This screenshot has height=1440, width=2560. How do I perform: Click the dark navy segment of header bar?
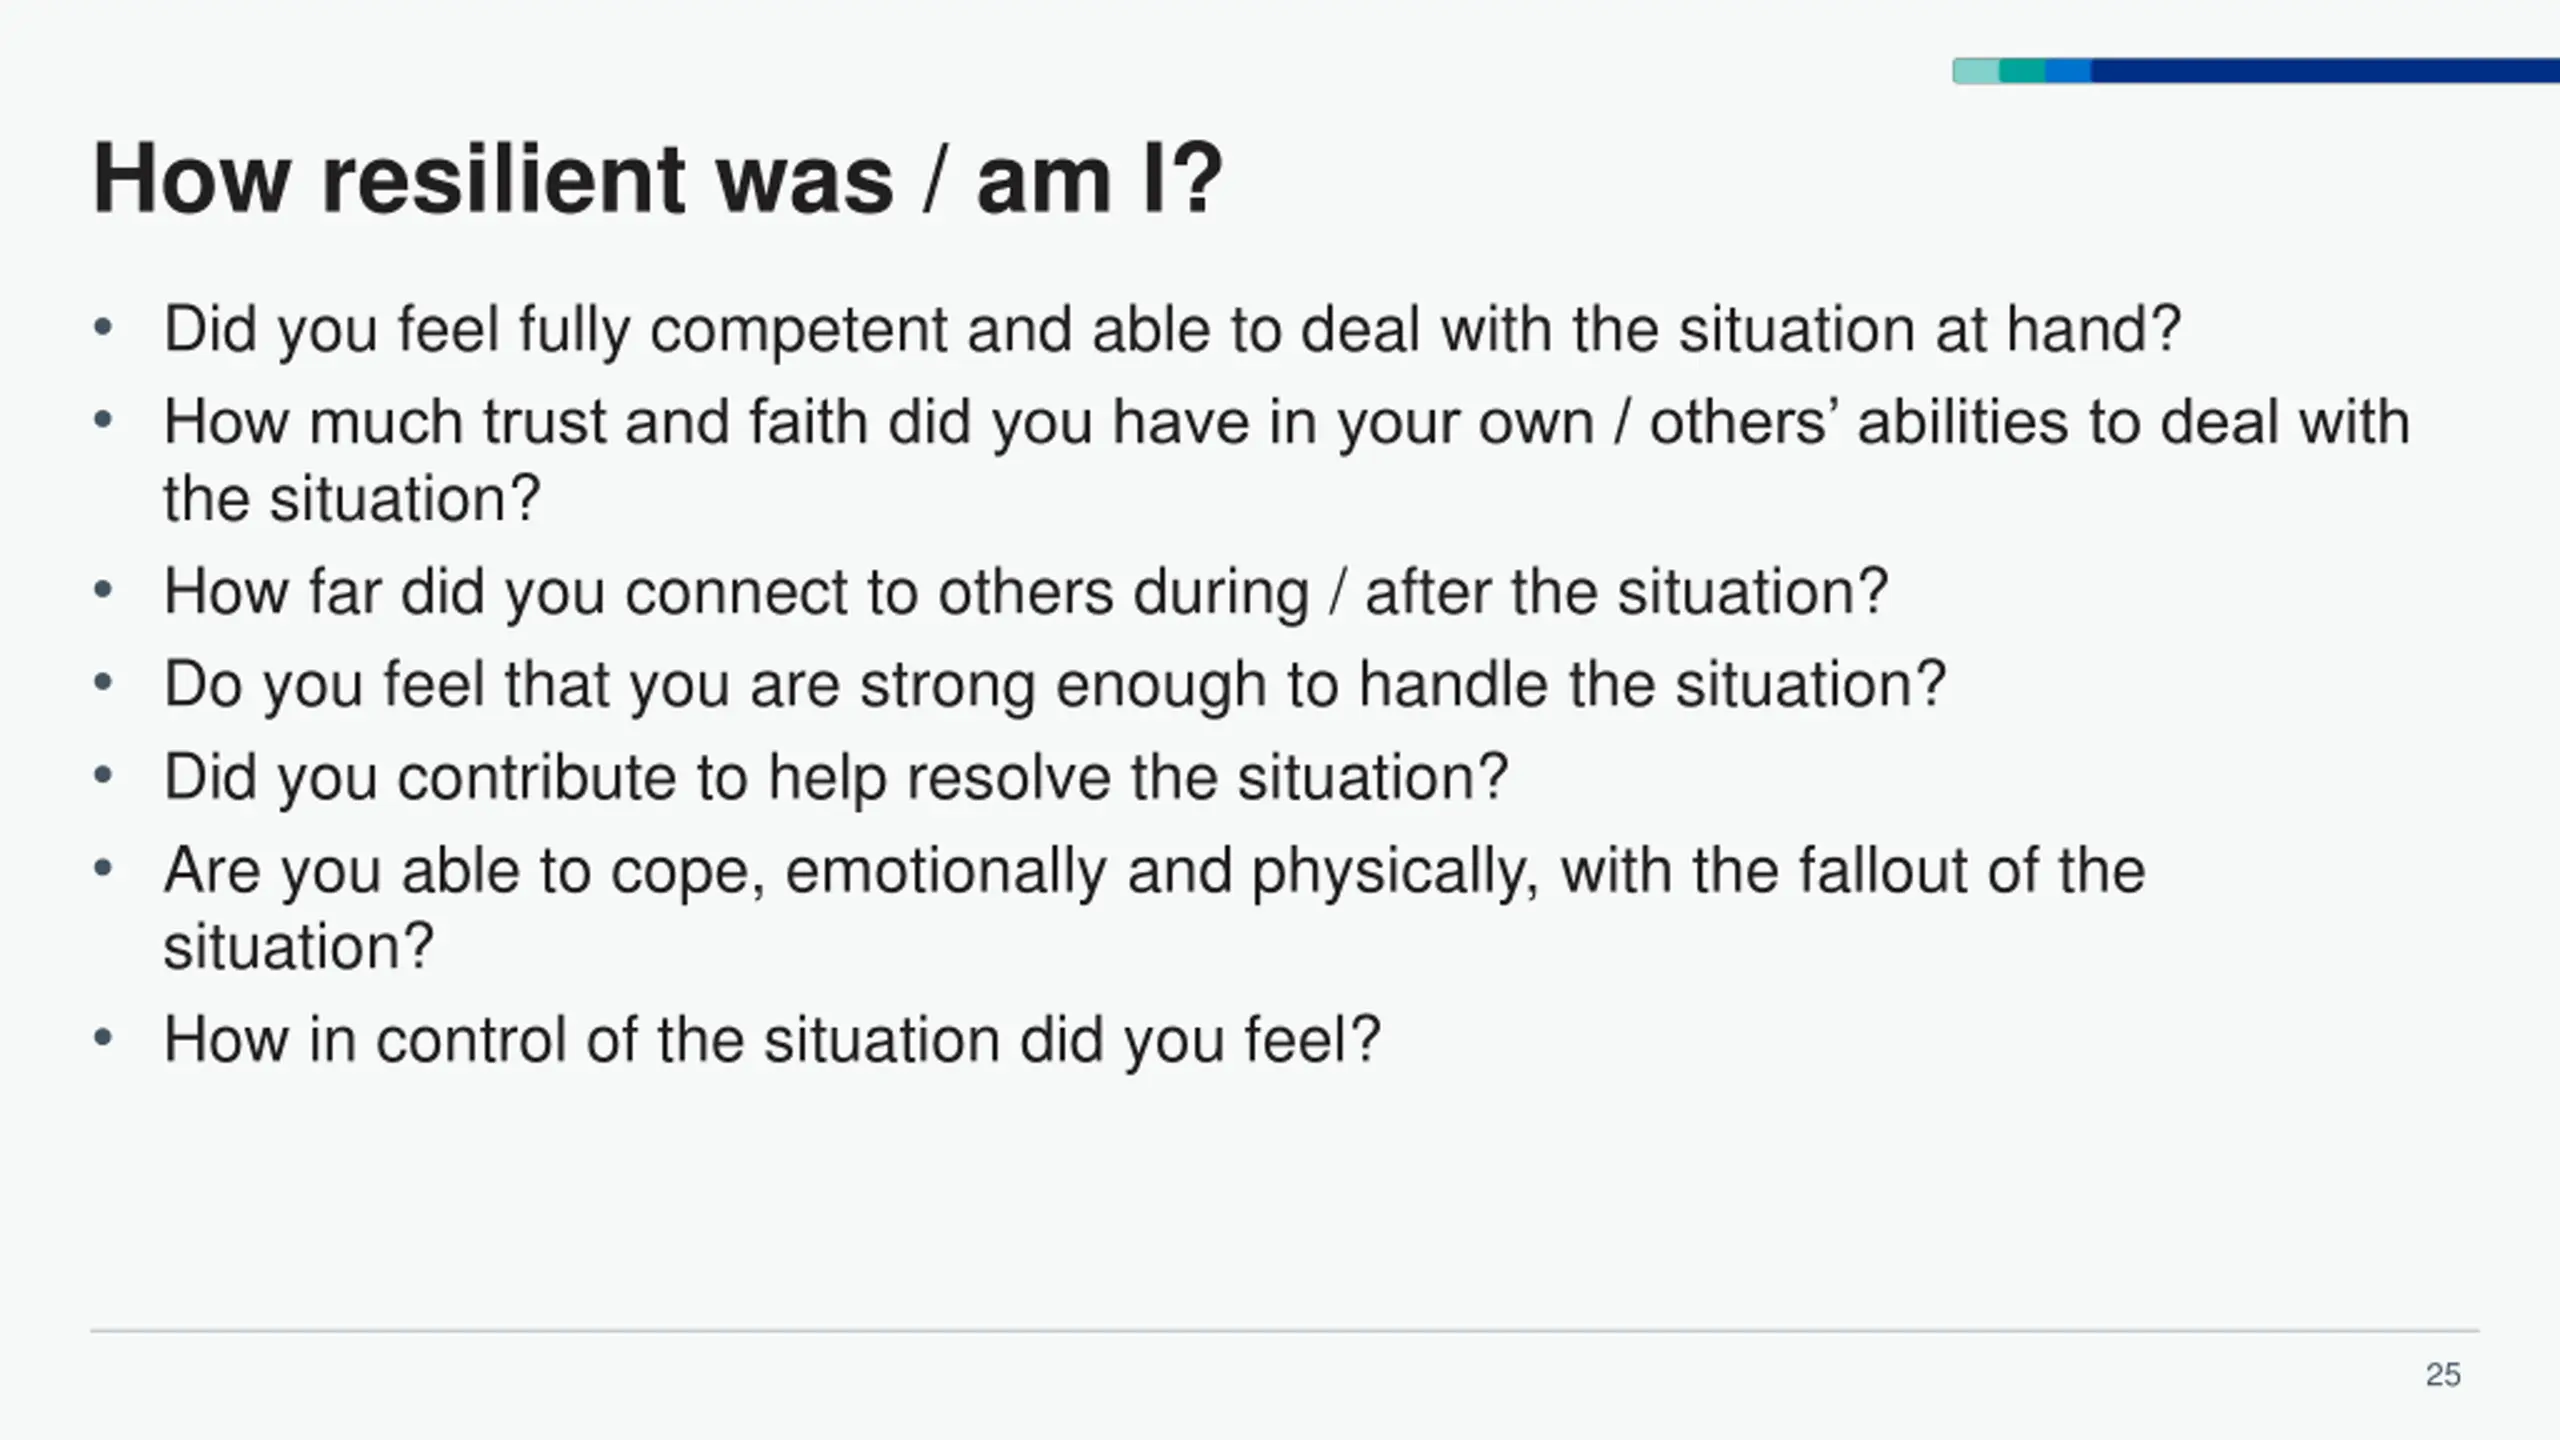click(2320, 71)
